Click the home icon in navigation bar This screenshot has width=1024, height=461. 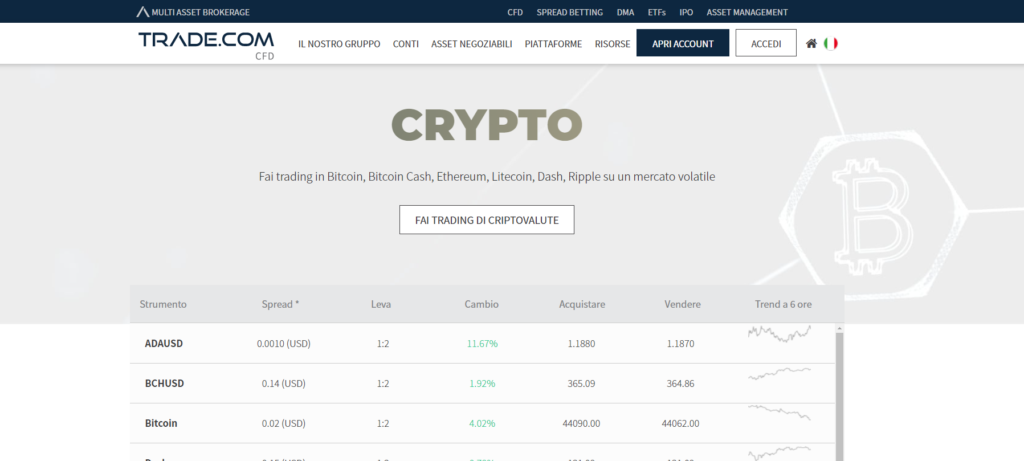(x=811, y=44)
